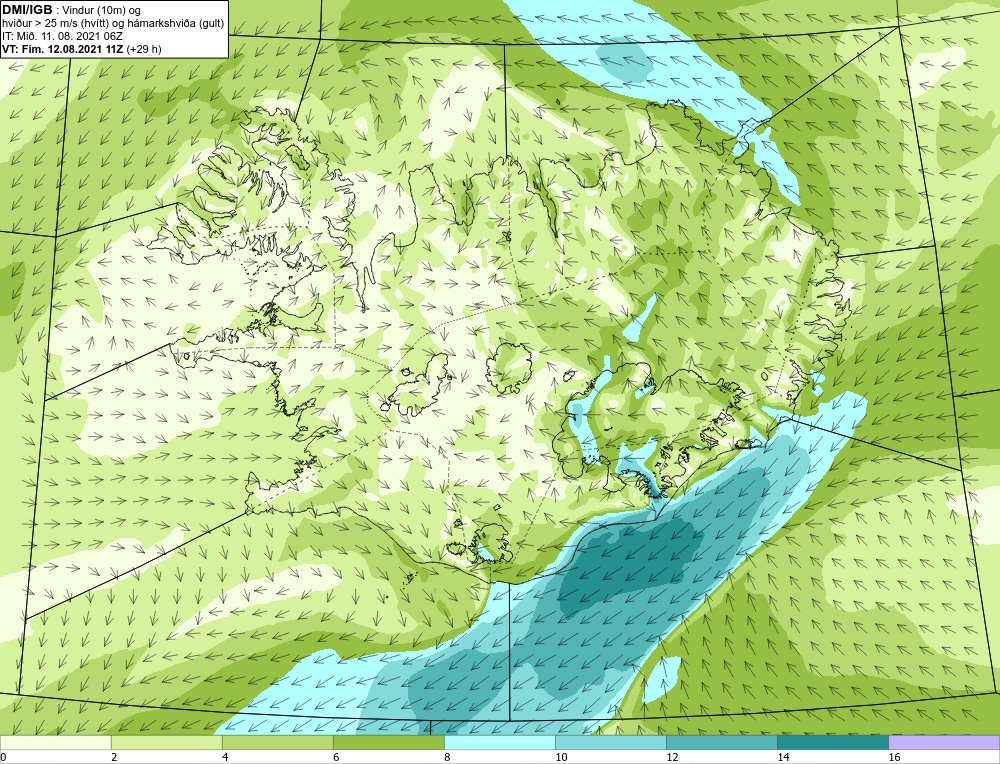Click the purple legend swatch above 16 m/s

[944, 742]
